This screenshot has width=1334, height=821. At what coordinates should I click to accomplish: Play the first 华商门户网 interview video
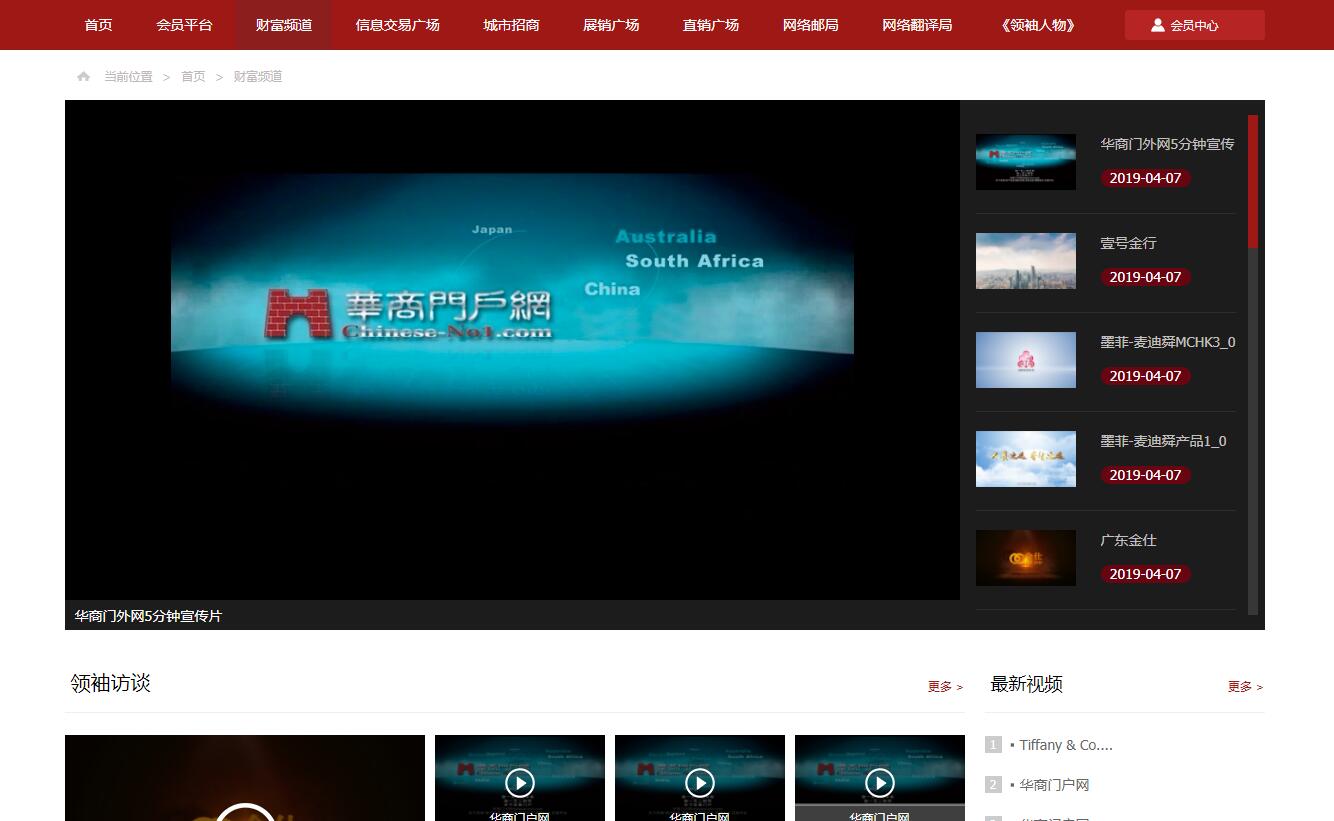coord(520,782)
